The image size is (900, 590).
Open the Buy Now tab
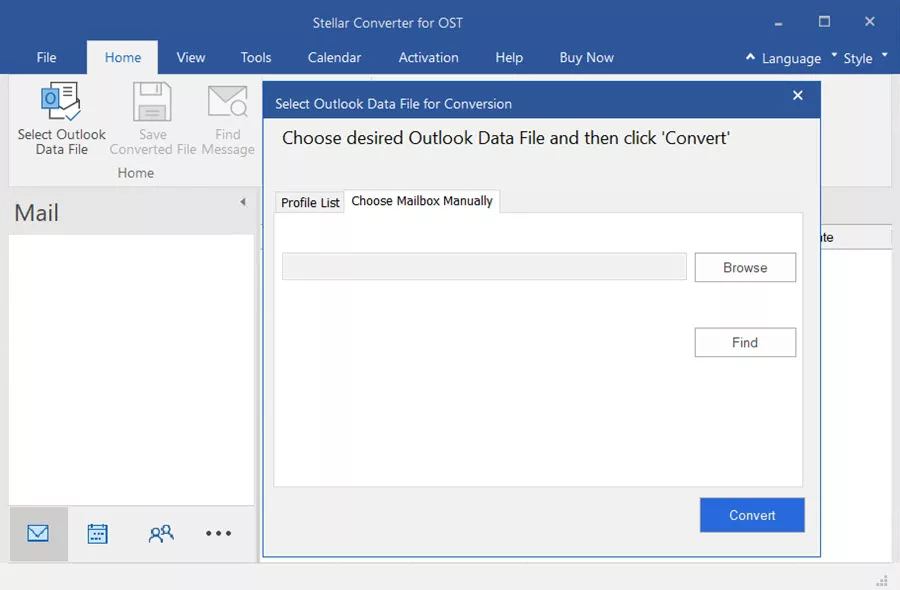pyautogui.click(x=586, y=57)
